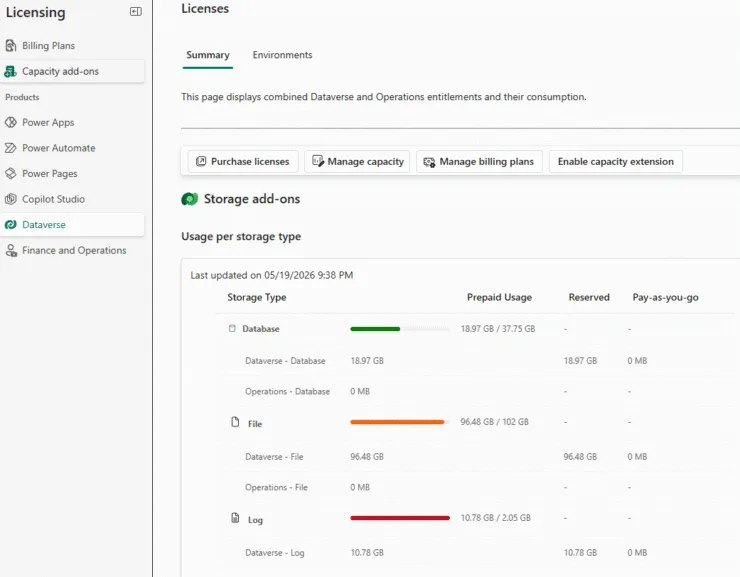
Task: Collapse the Database storage row
Action: coord(232,328)
